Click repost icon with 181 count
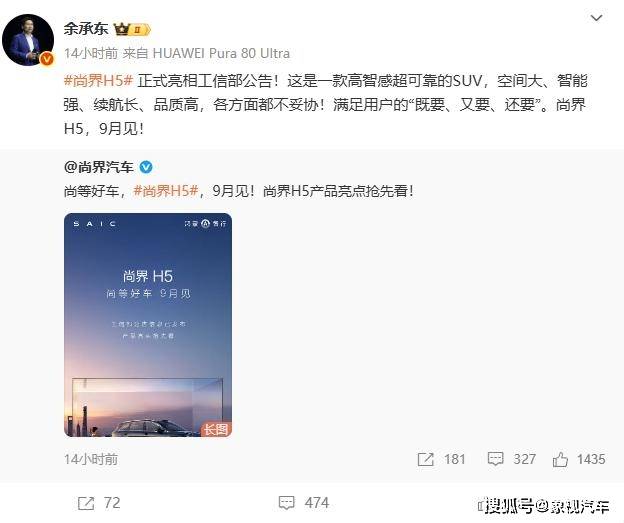The image size is (624, 523). (x=425, y=459)
